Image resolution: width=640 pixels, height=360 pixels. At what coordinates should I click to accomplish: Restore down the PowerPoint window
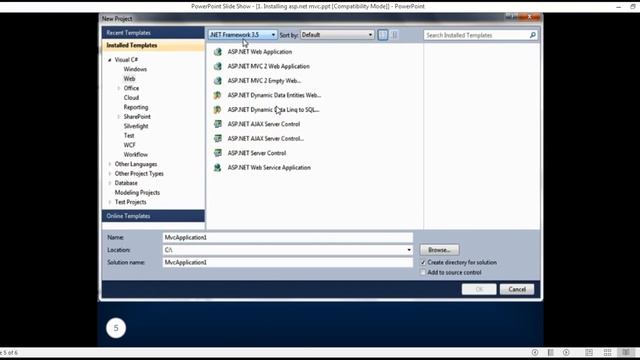coord(633,7)
